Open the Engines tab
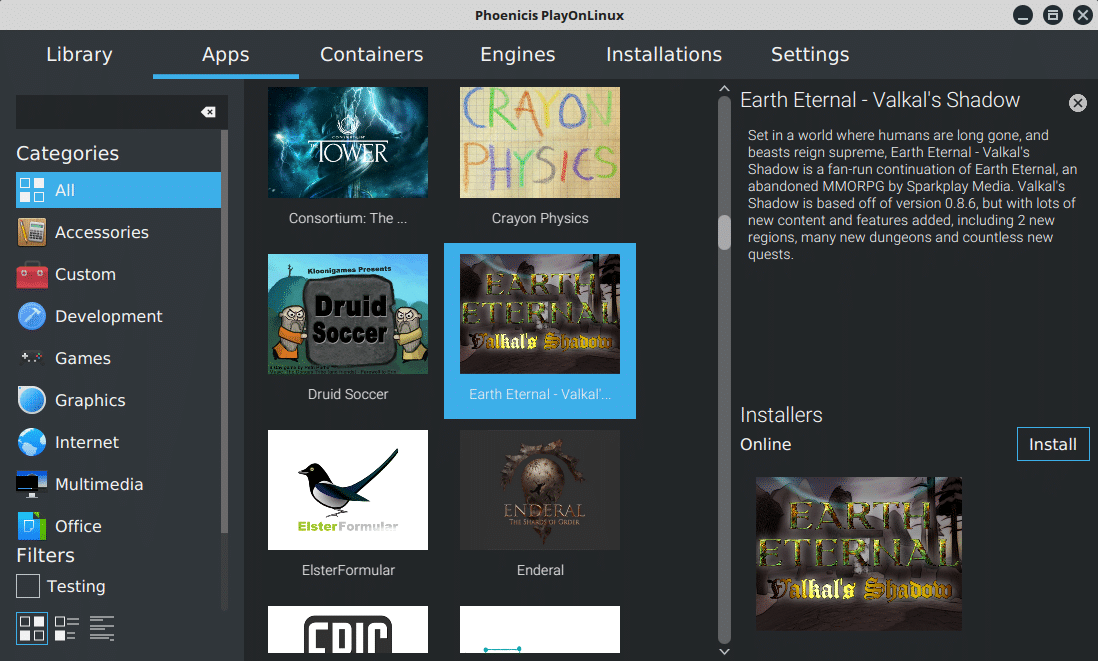1098x661 pixels. pos(517,54)
